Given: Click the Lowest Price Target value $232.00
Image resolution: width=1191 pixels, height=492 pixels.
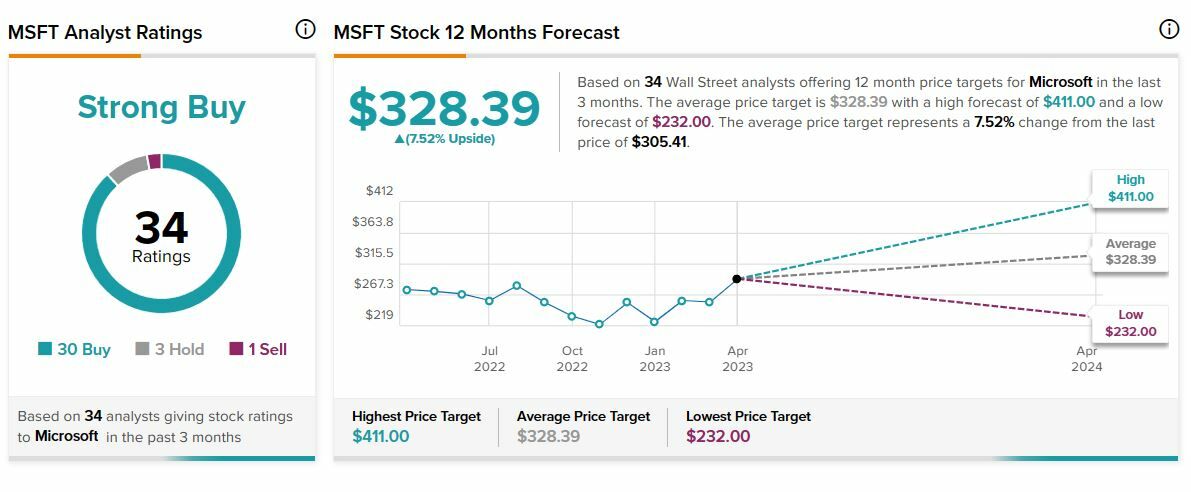Looking at the screenshot, I should pyautogui.click(x=718, y=436).
